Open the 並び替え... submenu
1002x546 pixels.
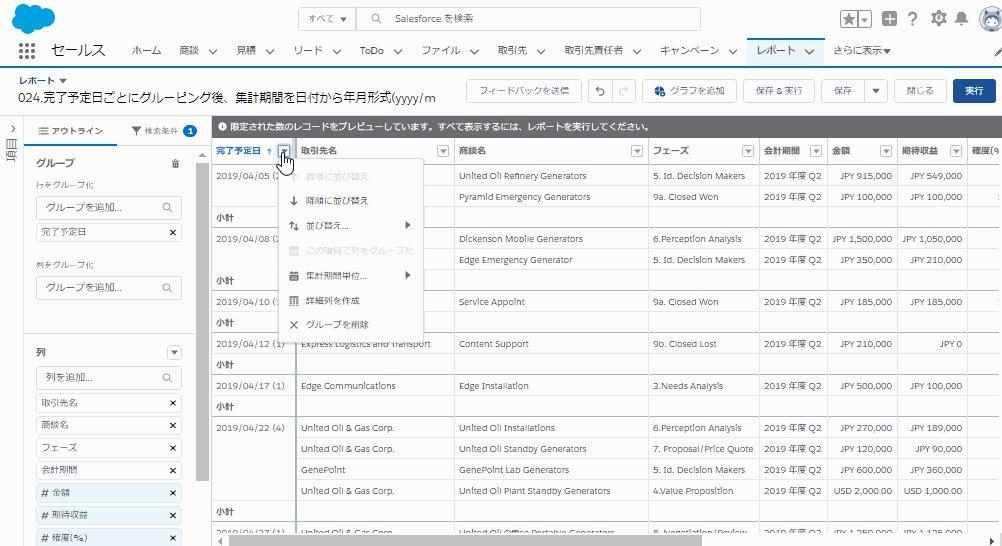(x=351, y=226)
